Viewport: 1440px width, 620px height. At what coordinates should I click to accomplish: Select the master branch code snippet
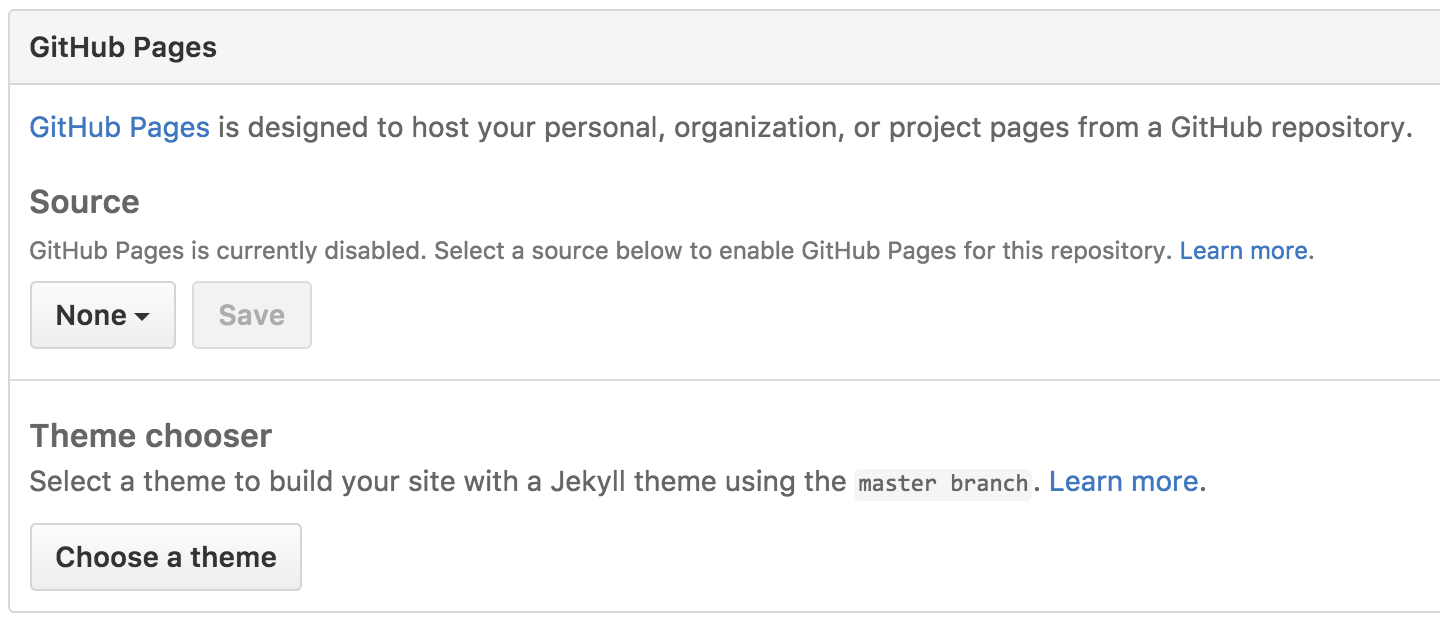point(942,483)
